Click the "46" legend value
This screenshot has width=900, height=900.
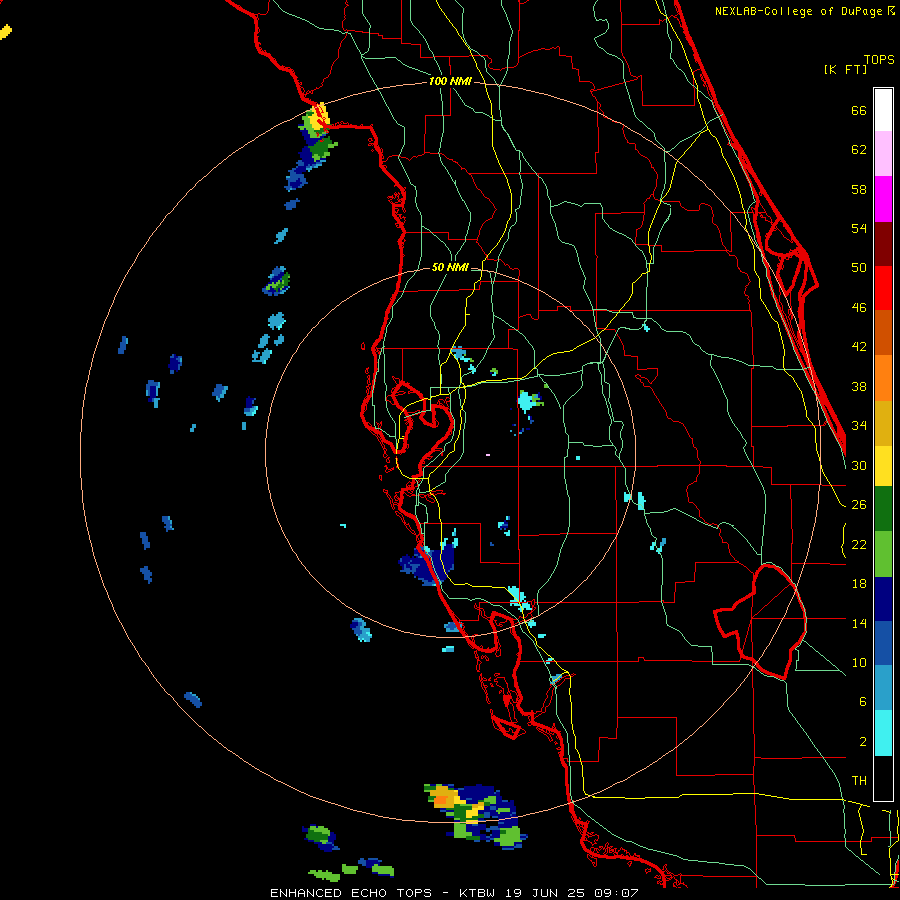(859, 308)
